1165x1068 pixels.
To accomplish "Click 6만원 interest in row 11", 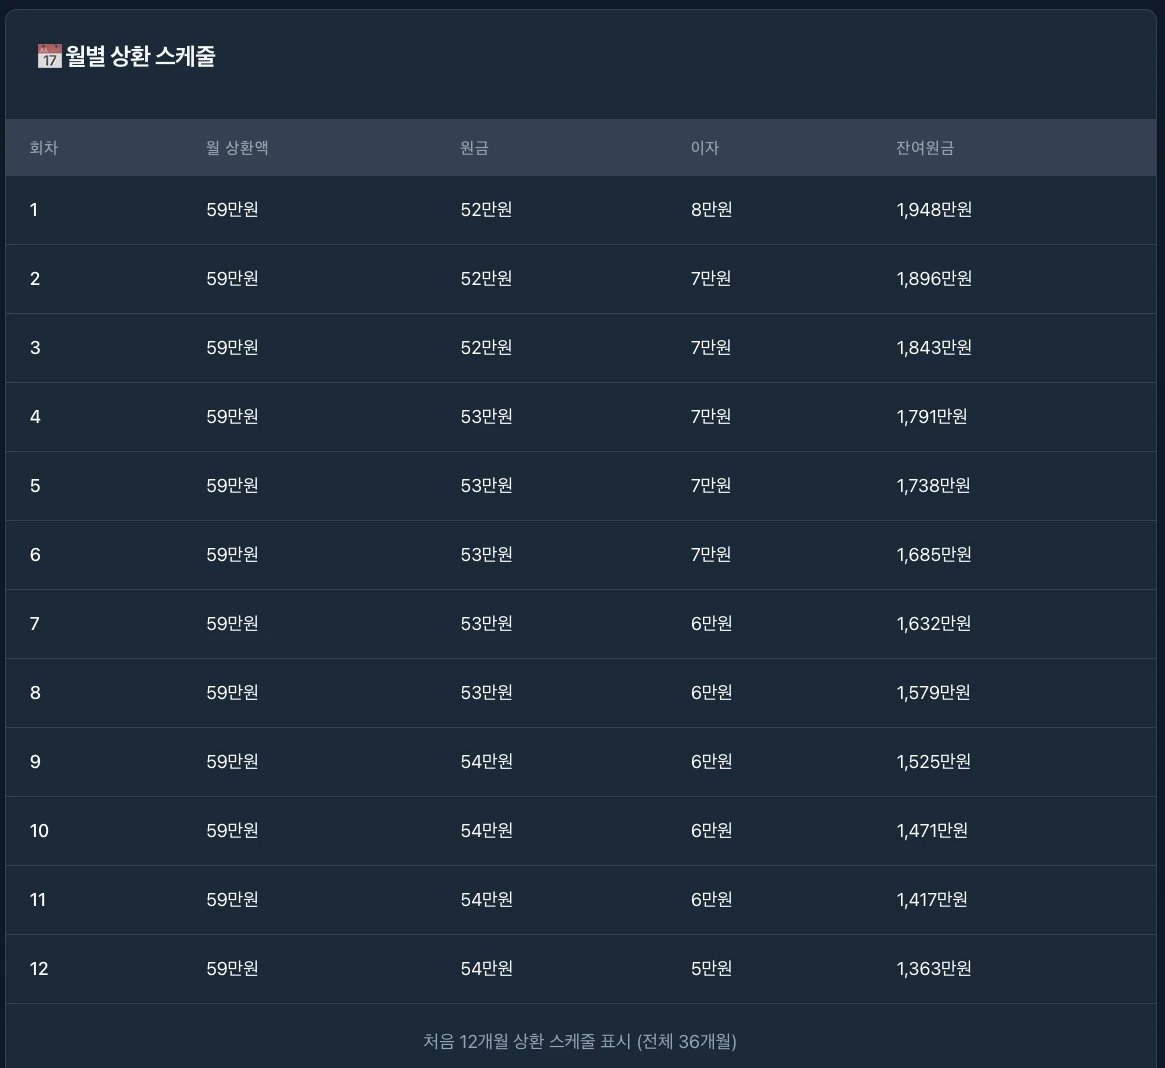I will 711,900.
